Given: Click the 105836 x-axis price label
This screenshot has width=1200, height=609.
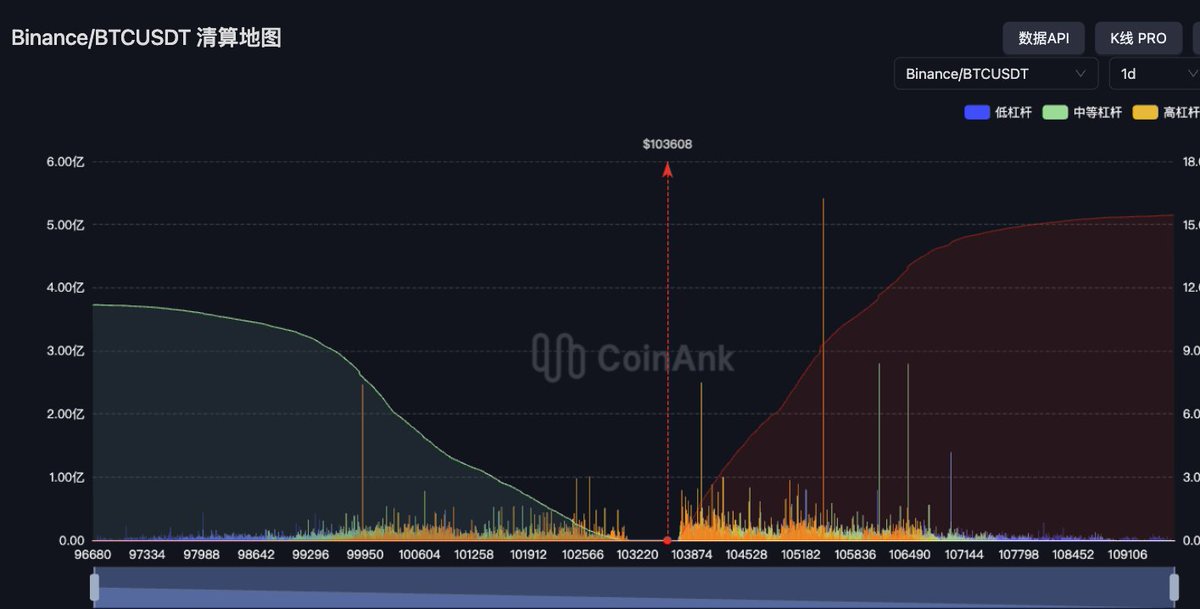Looking at the screenshot, I should click(x=855, y=555).
